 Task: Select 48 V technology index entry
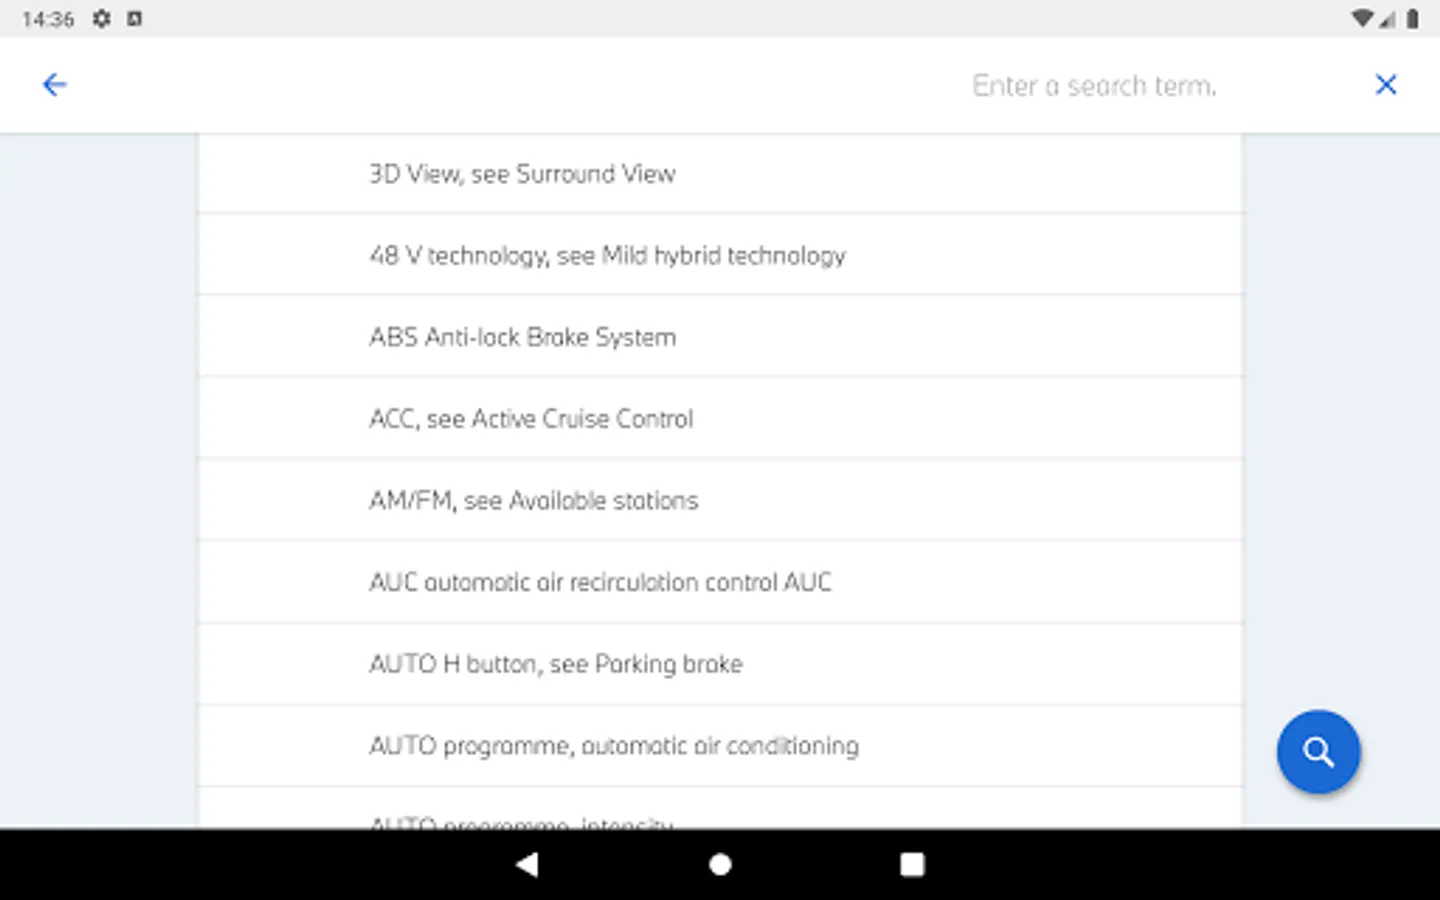(x=607, y=256)
